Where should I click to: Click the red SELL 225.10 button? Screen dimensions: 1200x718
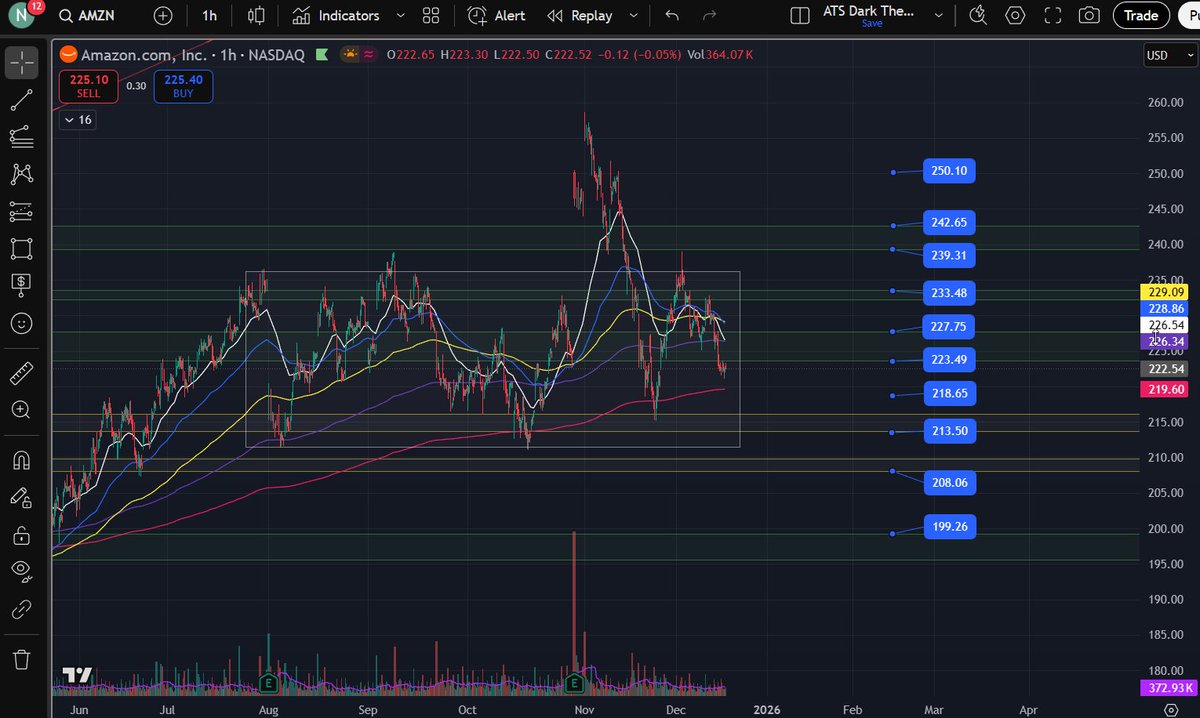(x=89, y=87)
